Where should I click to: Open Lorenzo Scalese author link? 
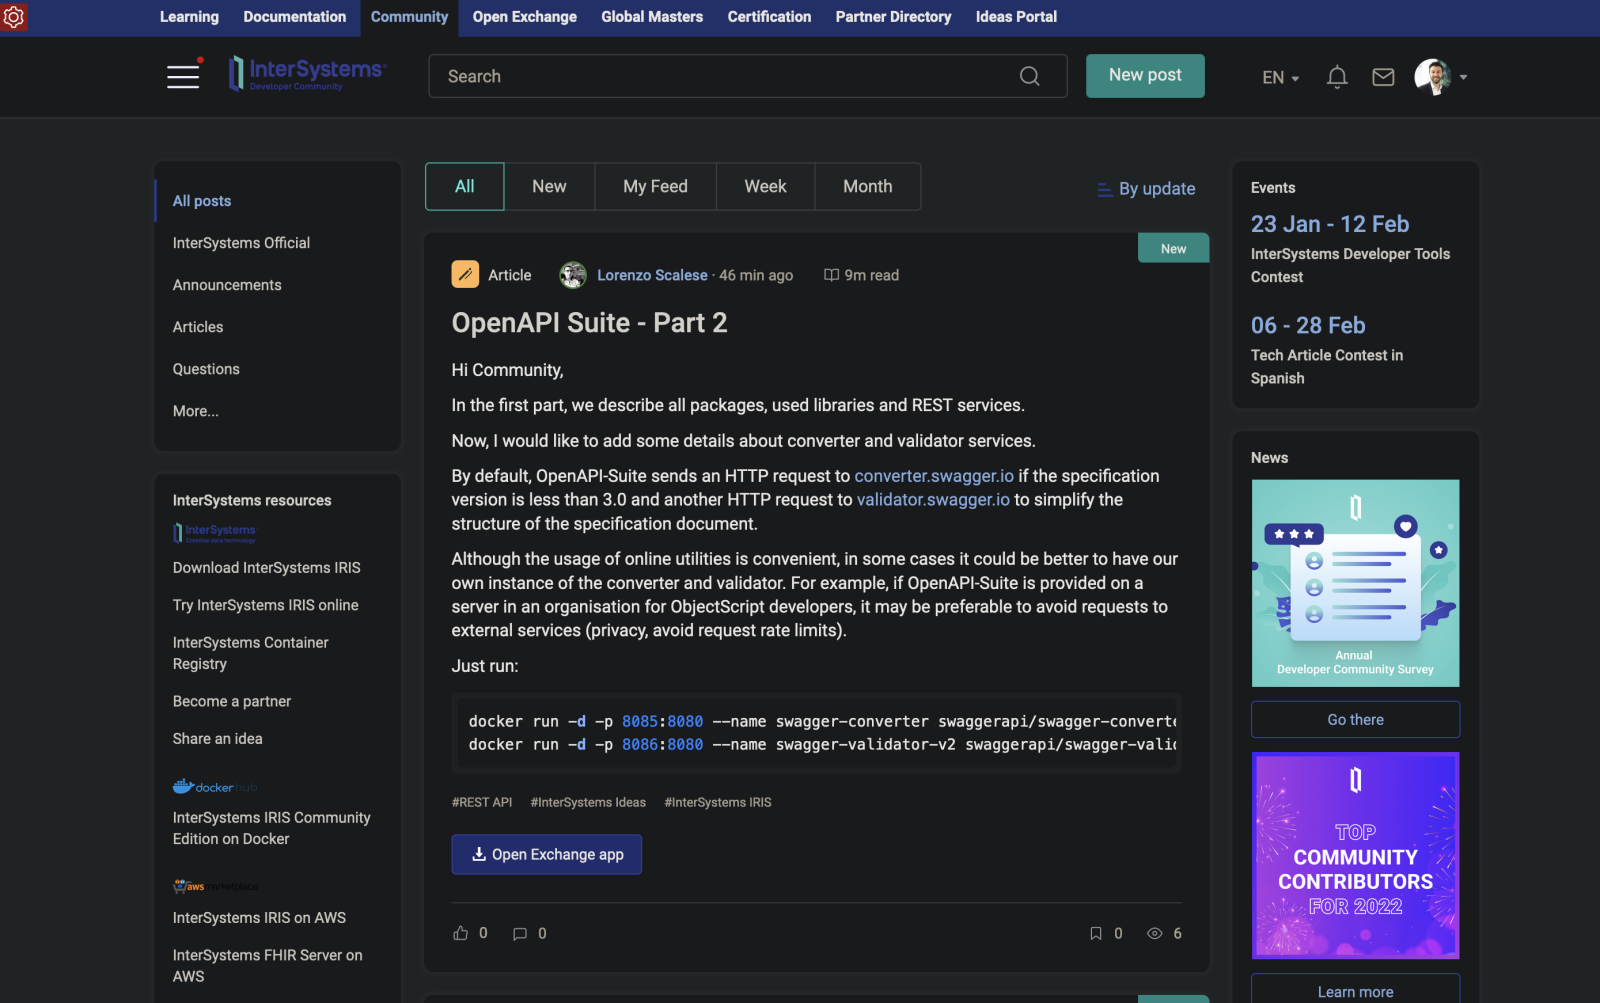pos(652,275)
